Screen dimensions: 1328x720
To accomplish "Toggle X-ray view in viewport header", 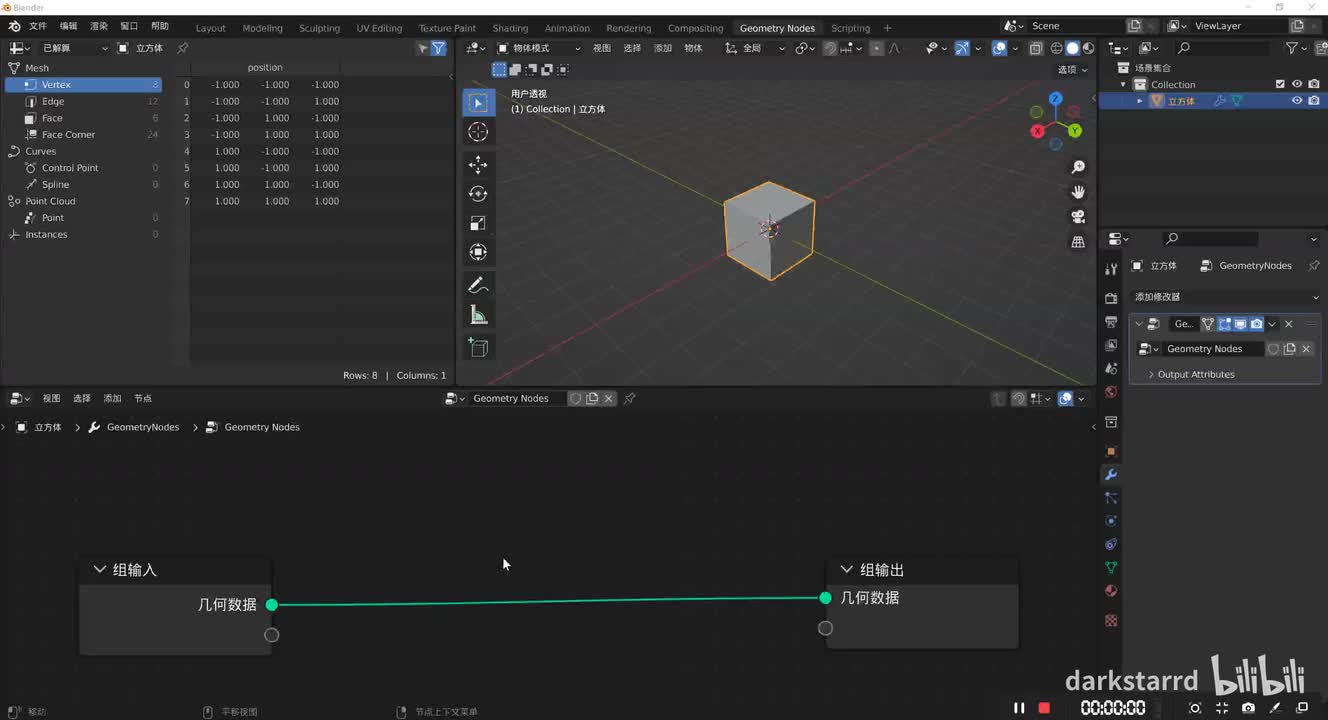I will tap(1036, 48).
